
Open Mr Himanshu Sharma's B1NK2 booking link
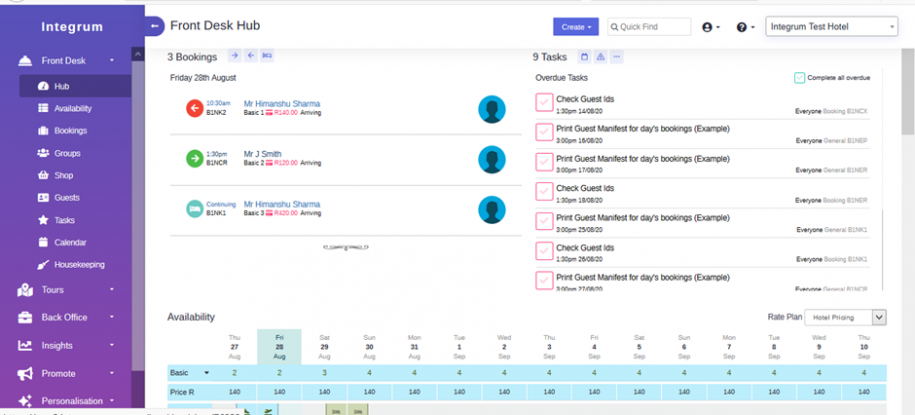(x=281, y=103)
